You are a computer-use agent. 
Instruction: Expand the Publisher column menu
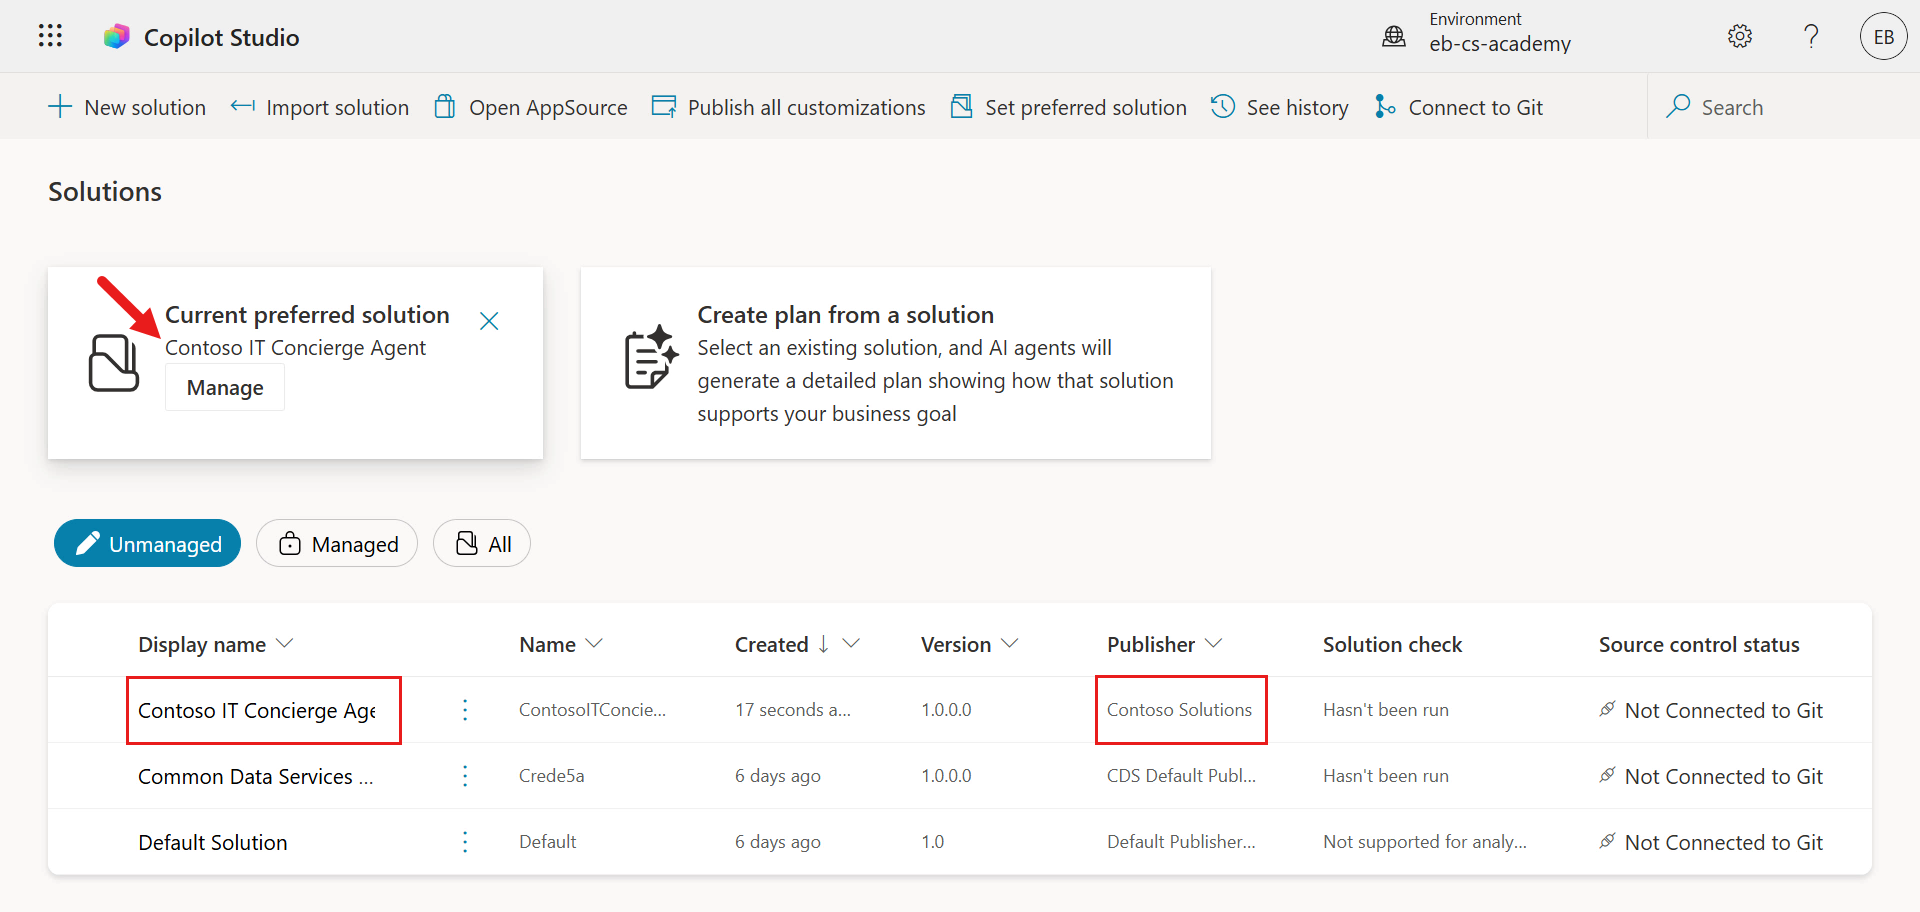tap(1214, 644)
